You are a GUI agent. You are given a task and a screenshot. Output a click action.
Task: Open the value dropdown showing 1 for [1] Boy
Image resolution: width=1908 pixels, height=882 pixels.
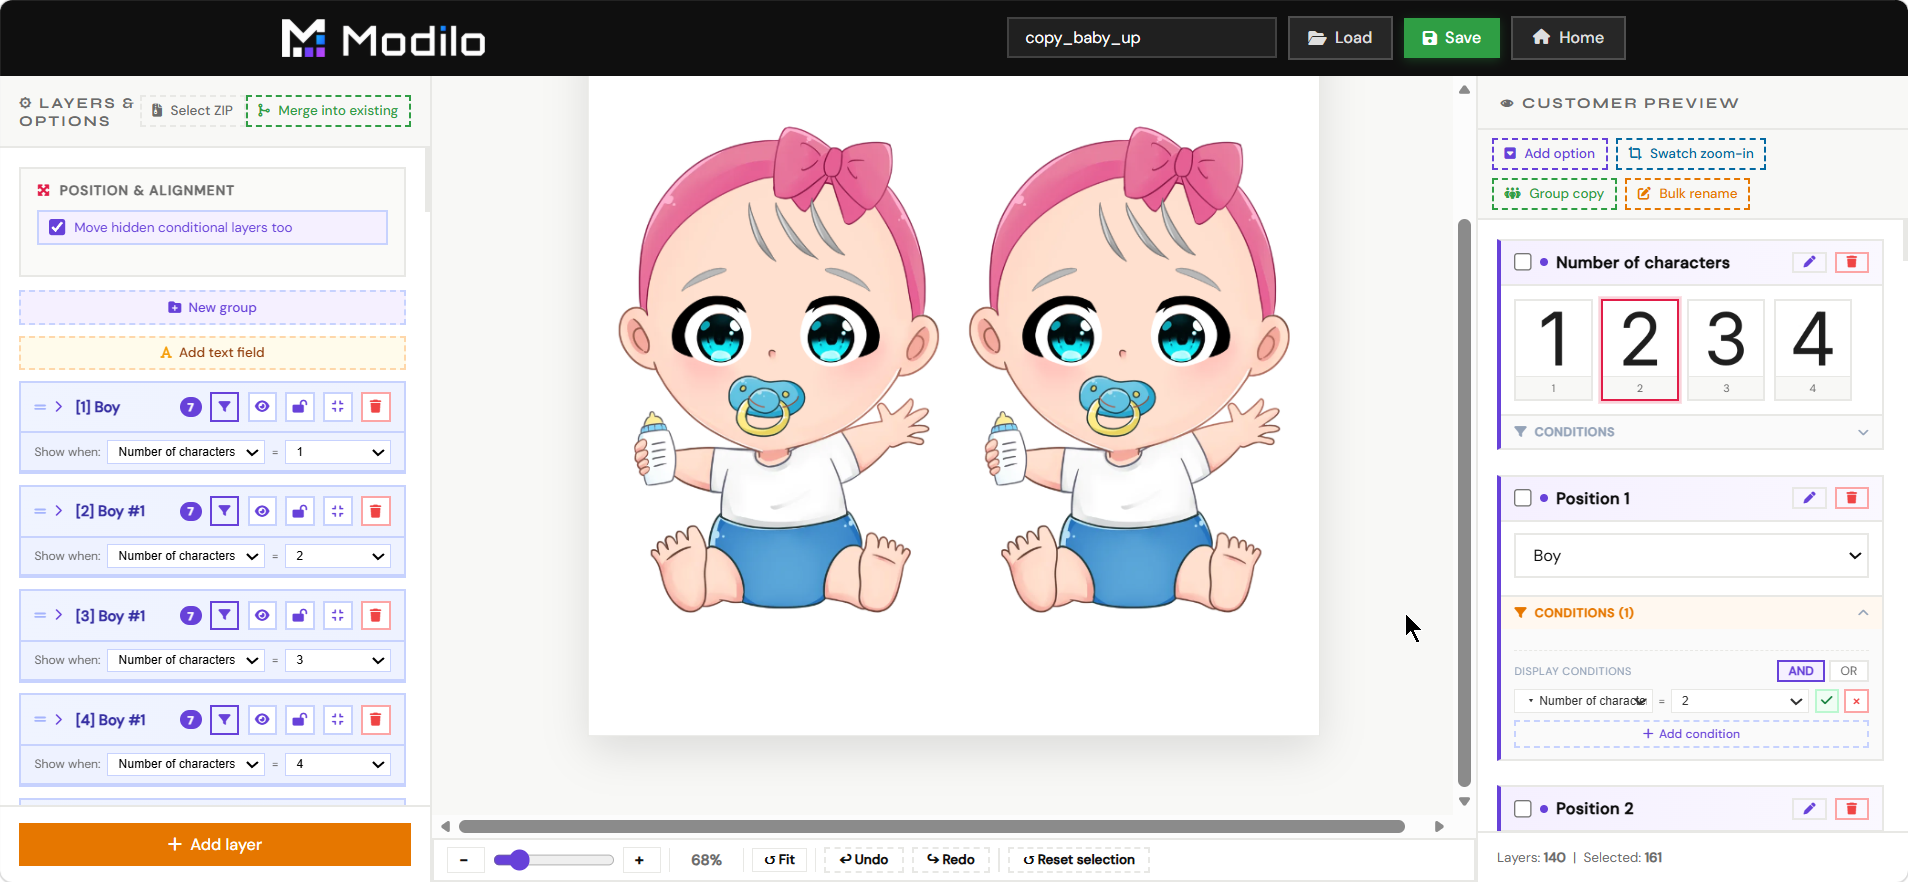click(338, 452)
